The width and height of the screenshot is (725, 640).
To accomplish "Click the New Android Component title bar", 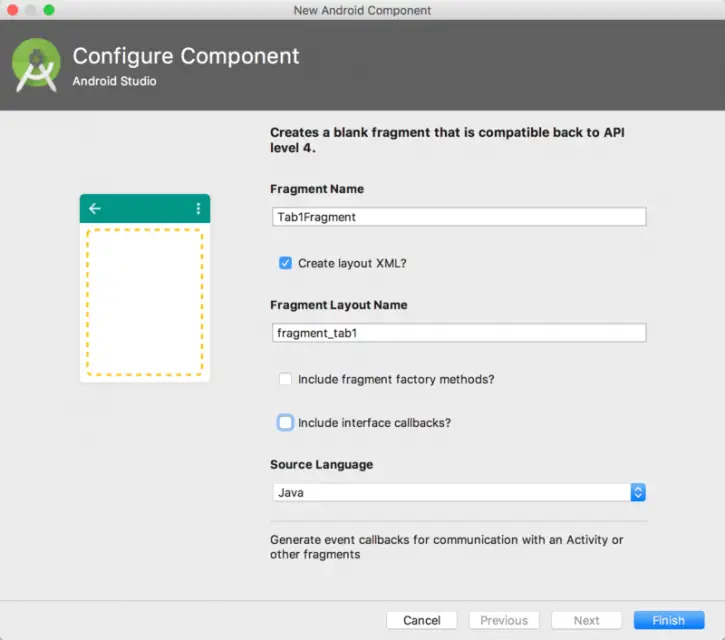I will click(x=362, y=10).
